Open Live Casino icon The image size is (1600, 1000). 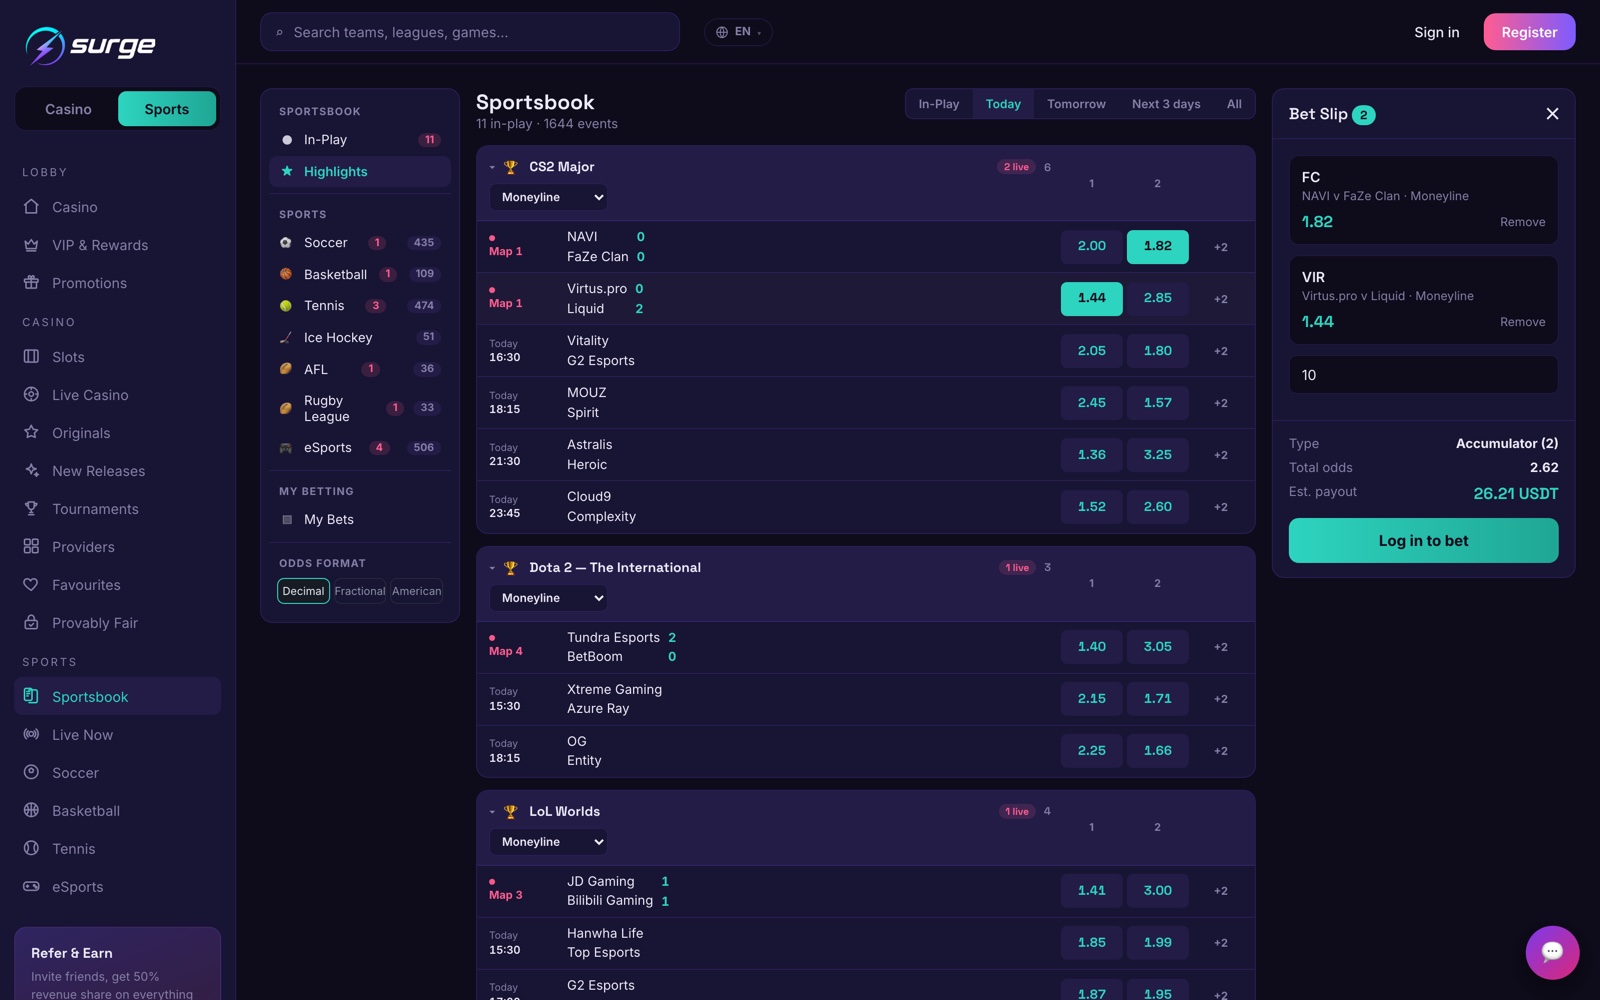click(x=31, y=395)
